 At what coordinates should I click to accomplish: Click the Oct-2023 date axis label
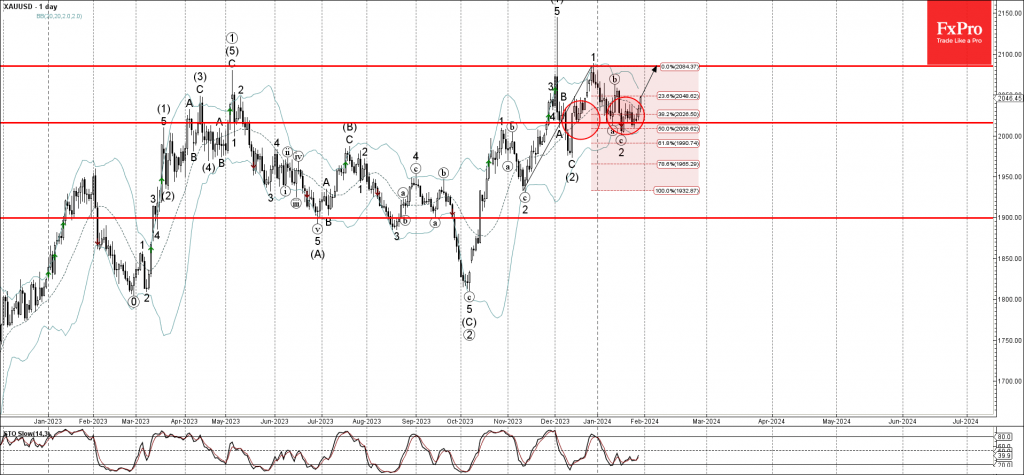click(460, 421)
